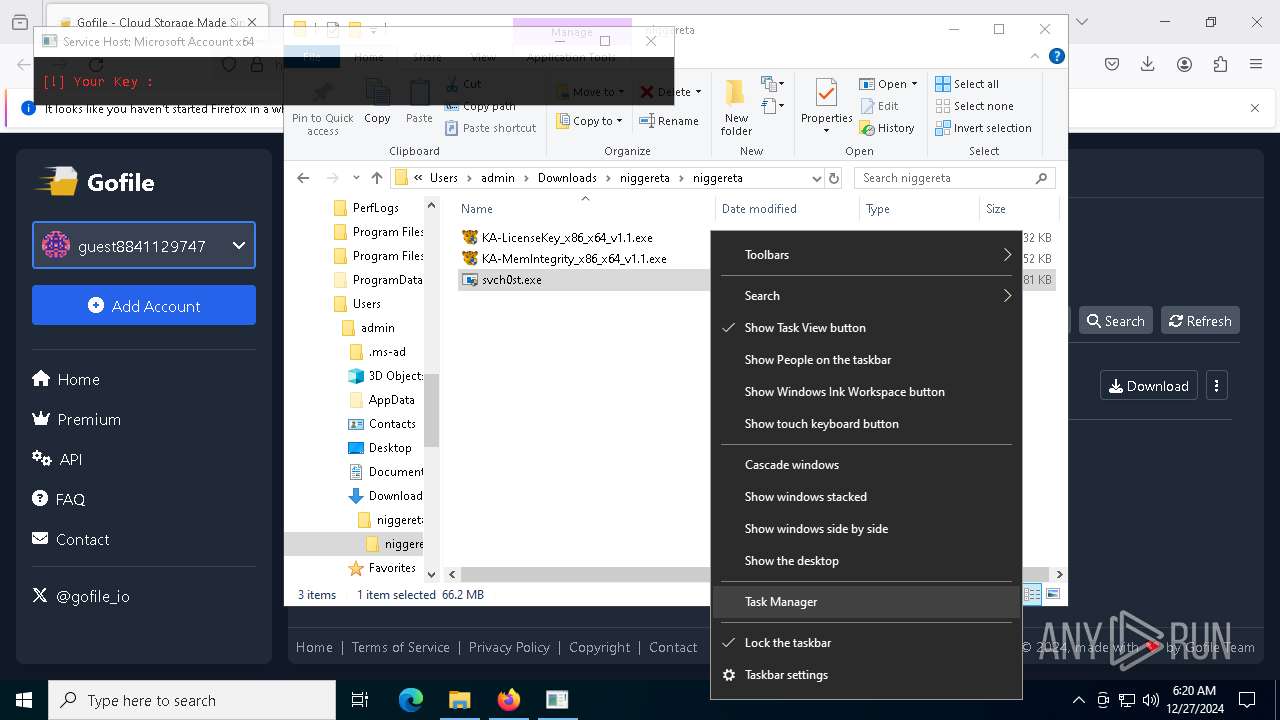Open the Delete dropdown arrow

point(698,92)
